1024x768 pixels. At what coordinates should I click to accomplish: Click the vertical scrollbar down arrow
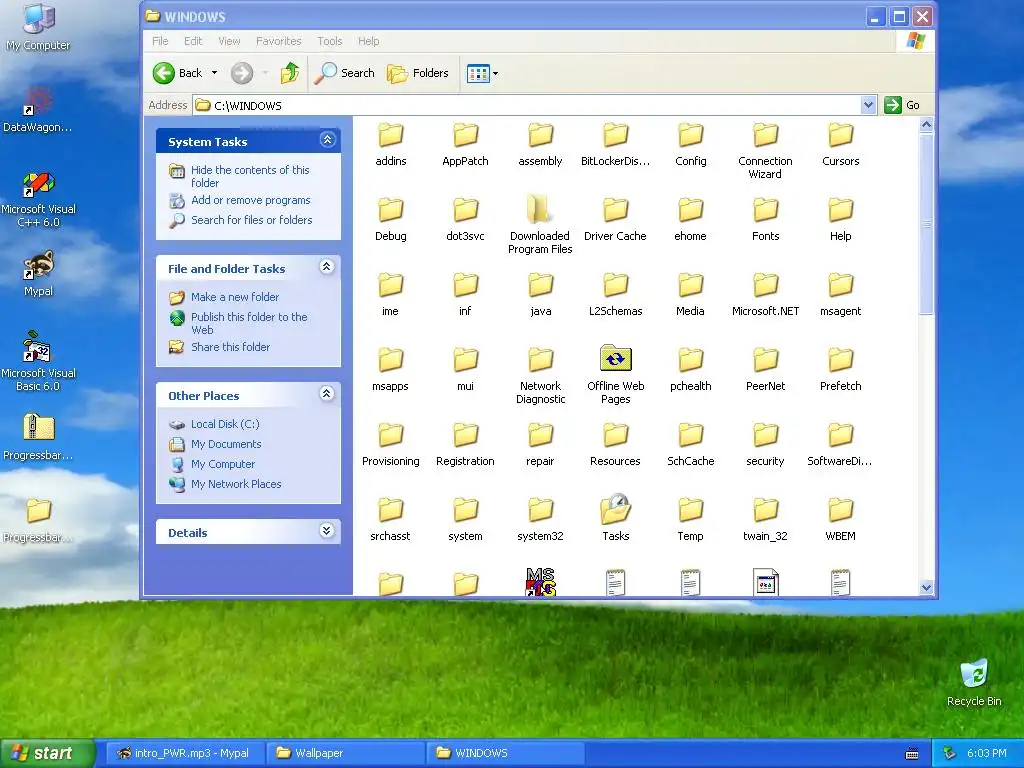click(926, 587)
